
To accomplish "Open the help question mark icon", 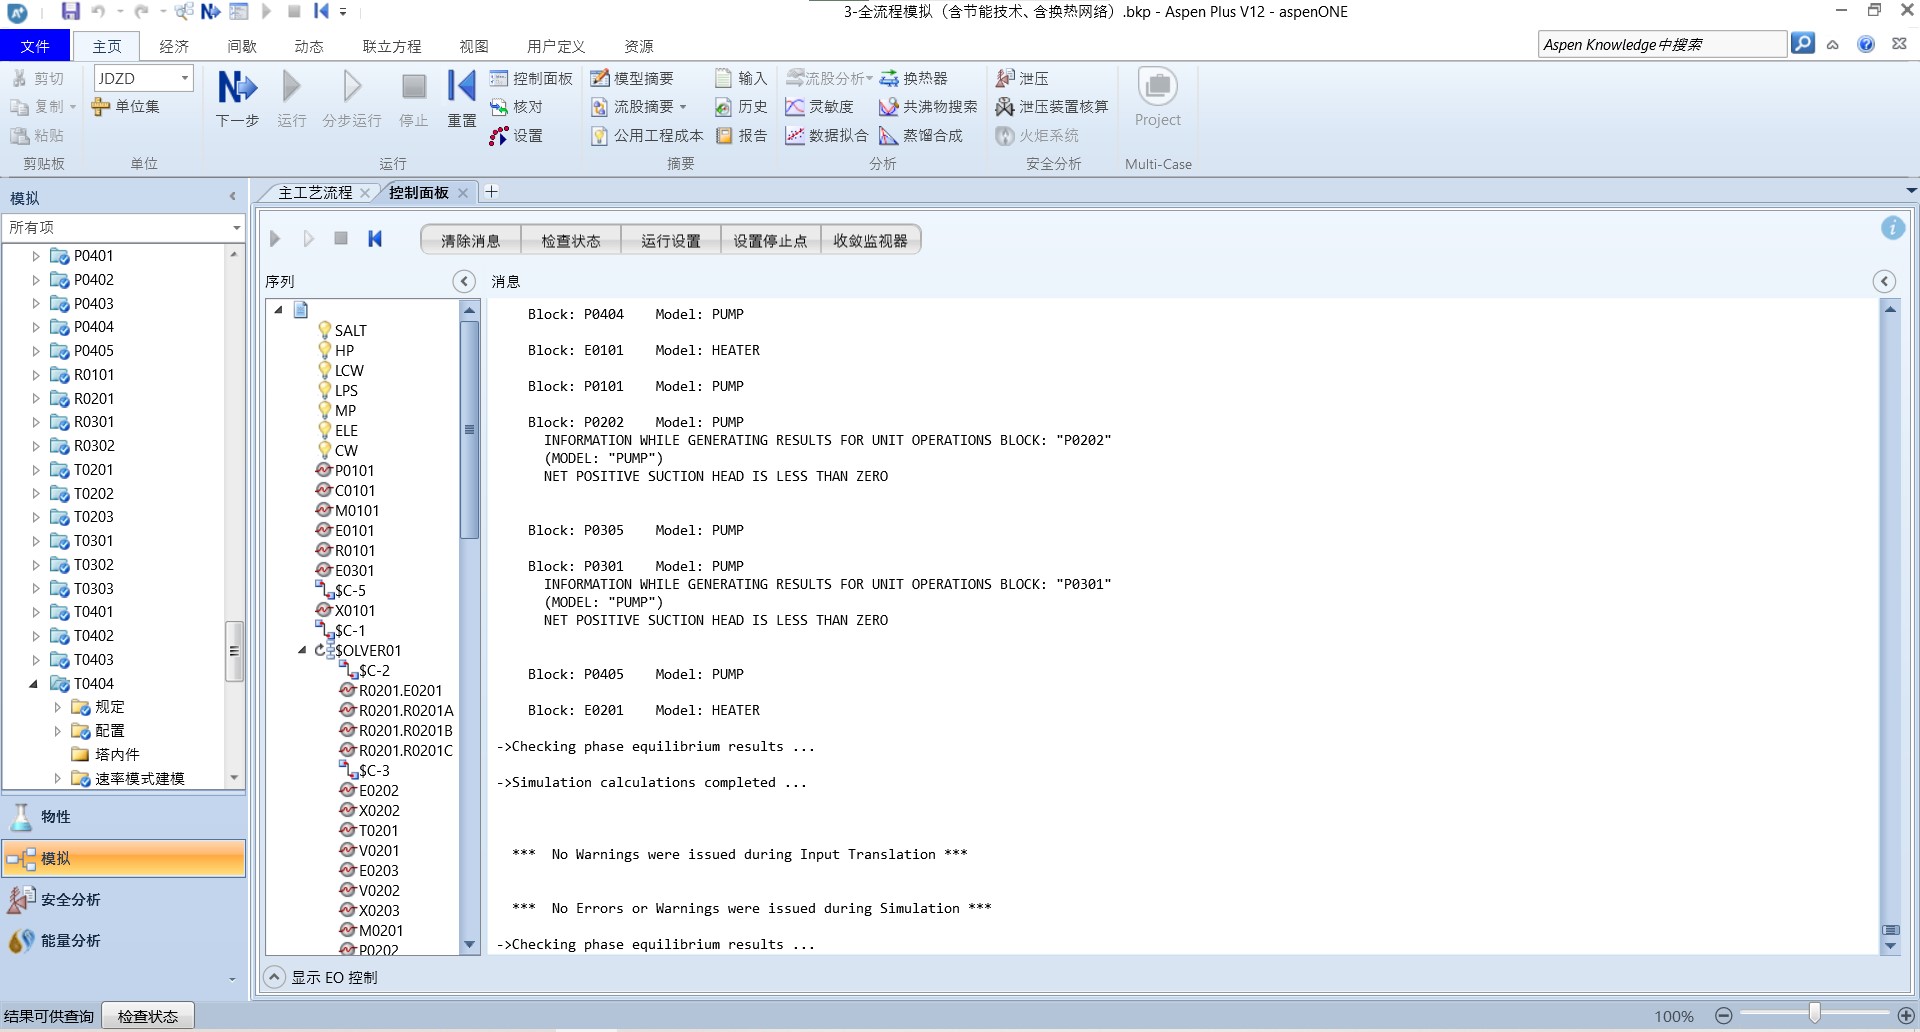I will click(1866, 44).
